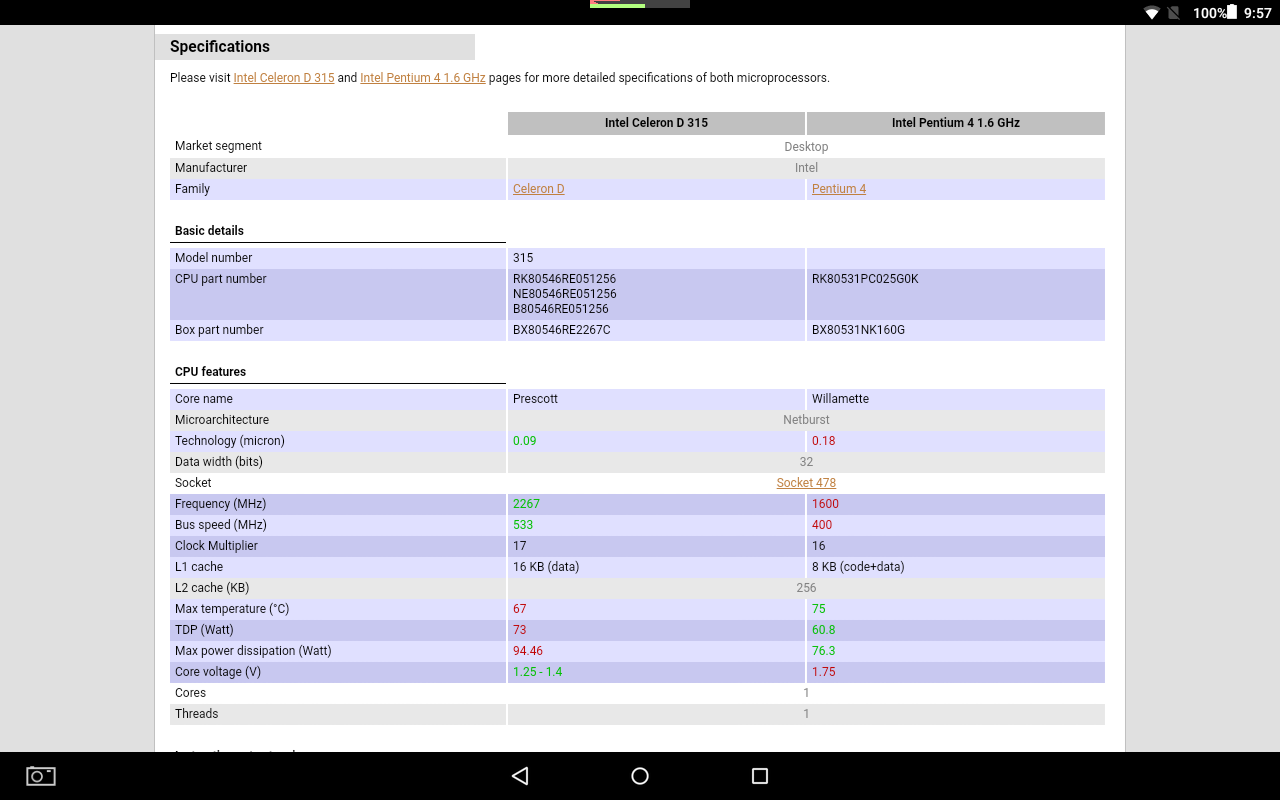Follow the Pentium 4 family link
The height and width of the screenshot is (800, 1280).
(839, 189)
